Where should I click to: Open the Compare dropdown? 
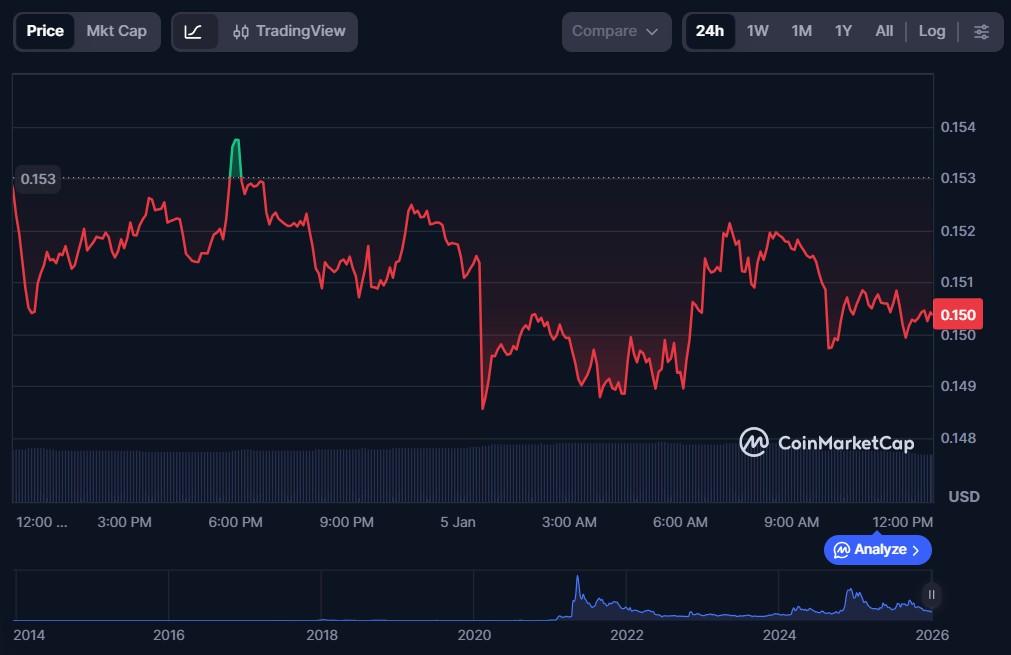(614, 32)
